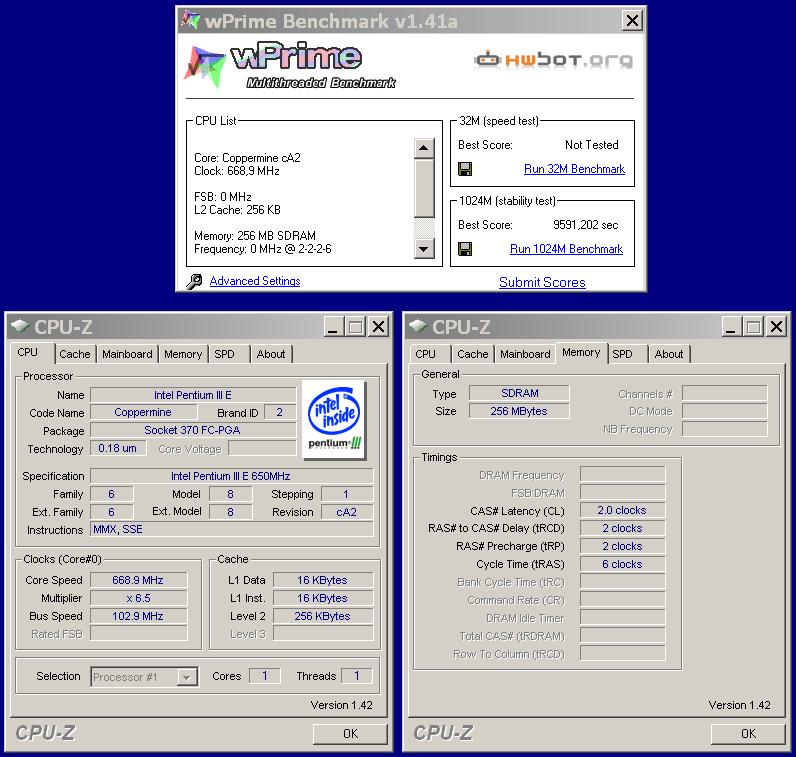Click Bus Speed value '102.9 MHz'

(138, 616)
